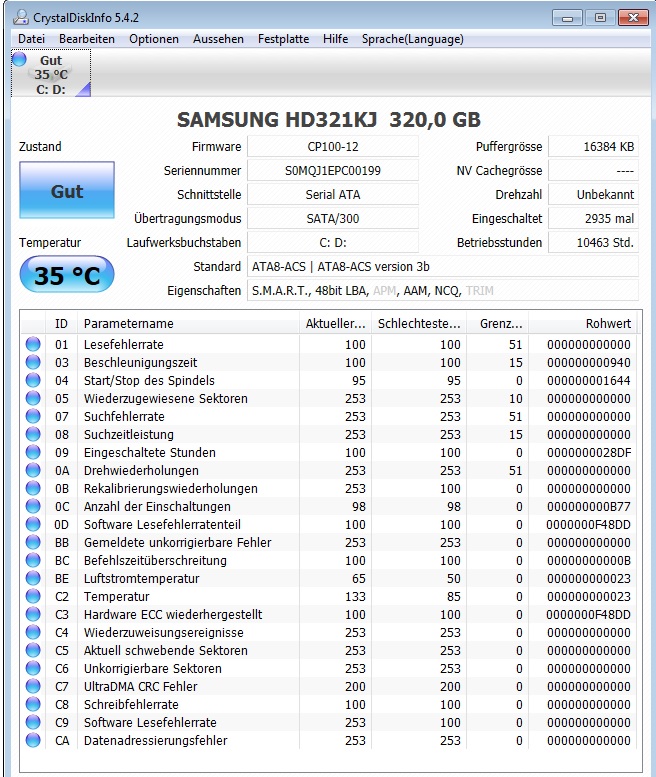Click status orb beside UltraDMA CRC Fehler
Image resolution: width=656 pixels, height=777 pixels.
[33, 686]
